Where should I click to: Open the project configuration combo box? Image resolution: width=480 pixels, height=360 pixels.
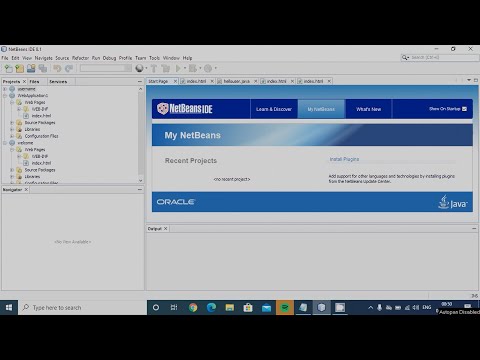click(106, 68)
